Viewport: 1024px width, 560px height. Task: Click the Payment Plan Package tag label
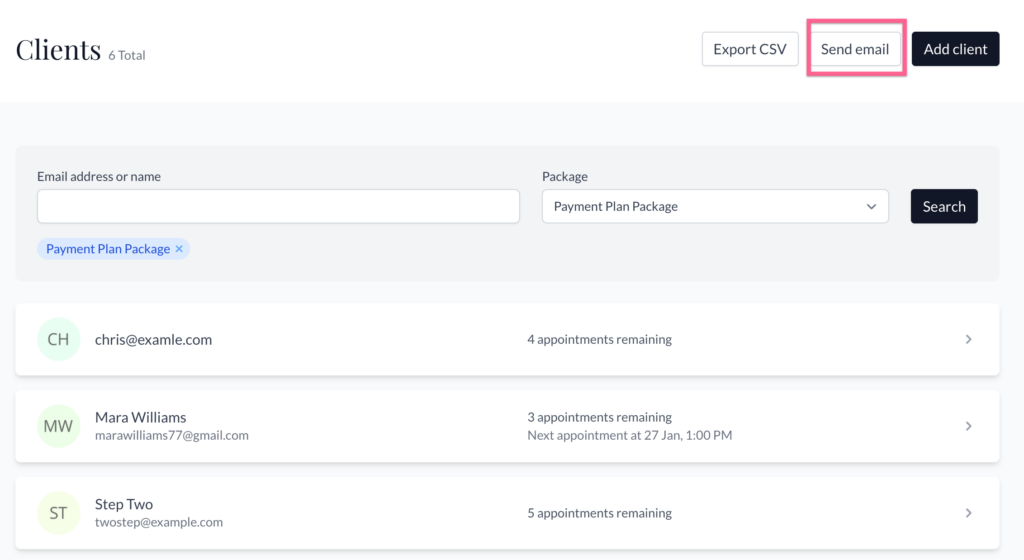107,249
